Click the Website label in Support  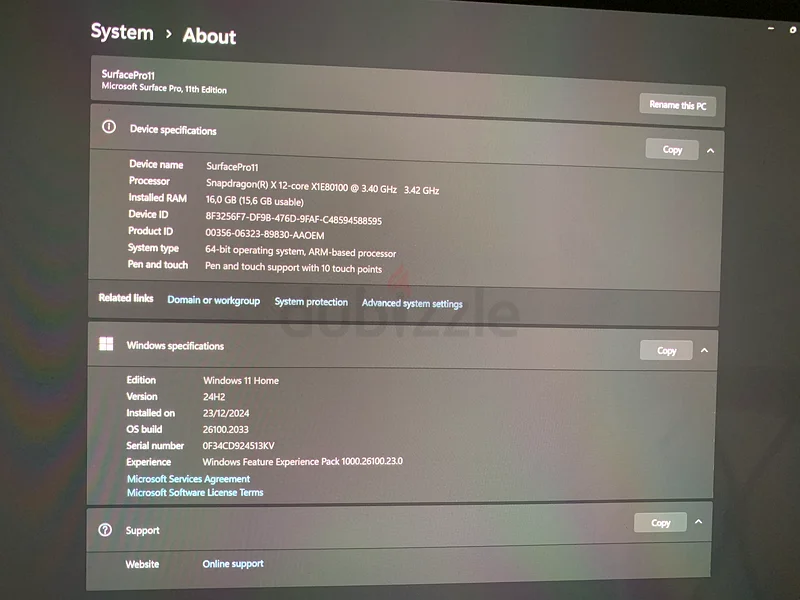click(x=142, y=564)
